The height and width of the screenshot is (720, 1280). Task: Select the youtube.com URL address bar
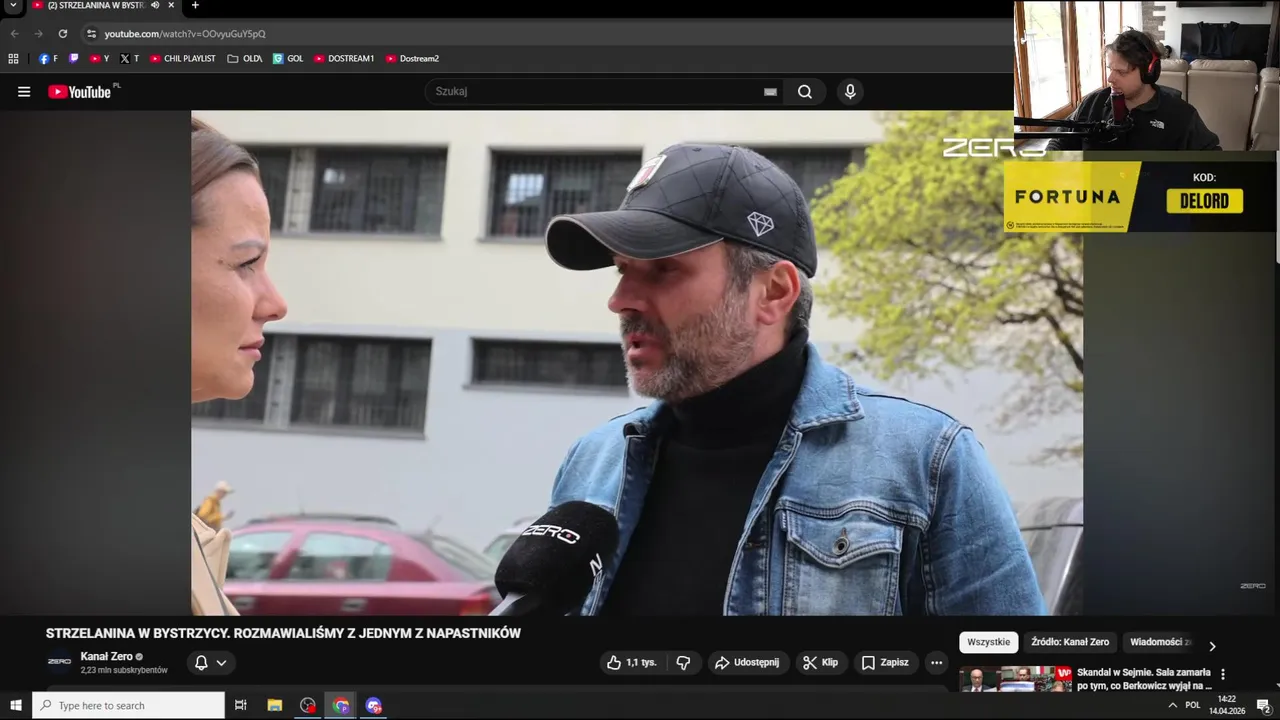(185, 34)
